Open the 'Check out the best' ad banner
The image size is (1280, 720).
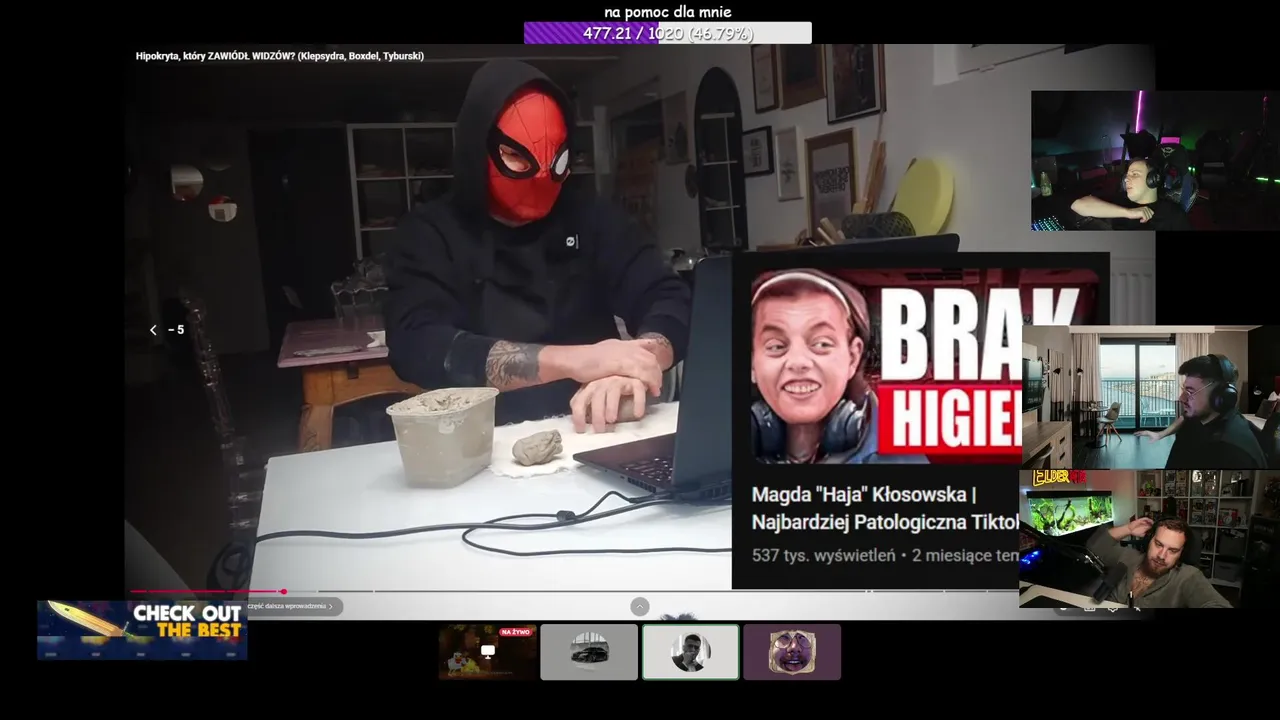pyautogui.click(x=142, y=630)
